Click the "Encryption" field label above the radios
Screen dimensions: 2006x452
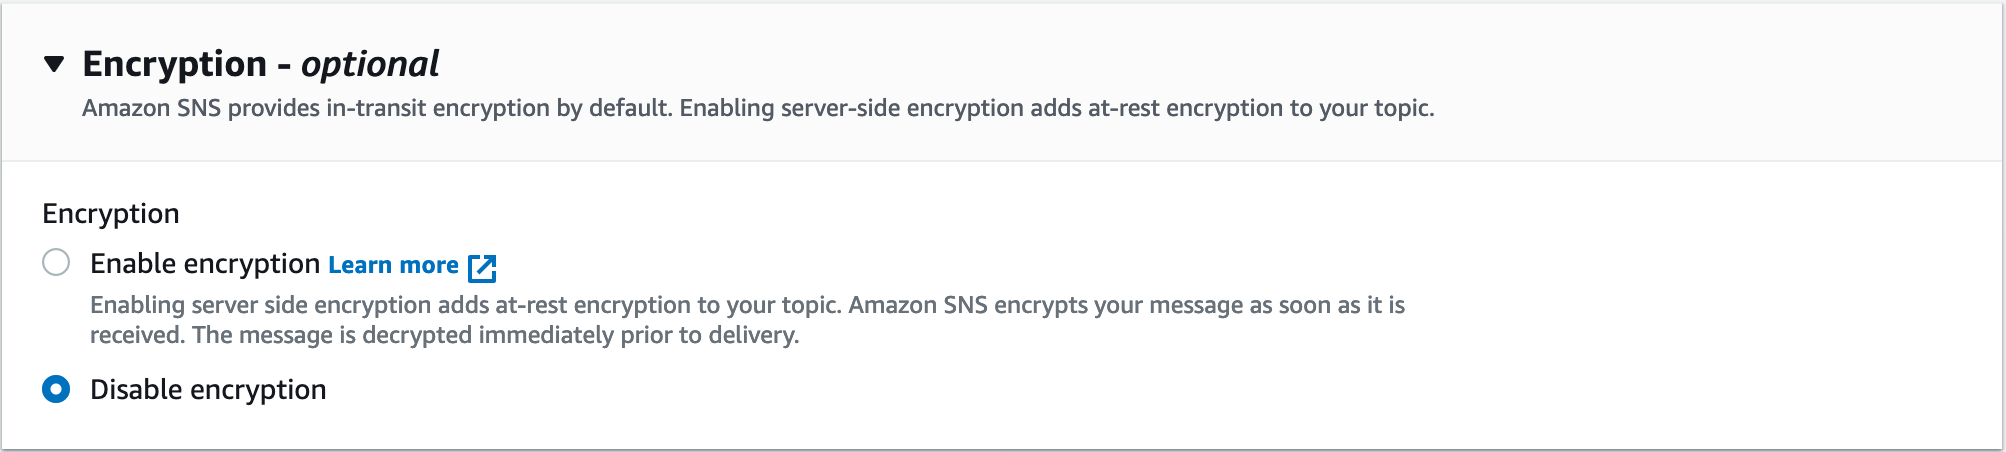point(111,214)
